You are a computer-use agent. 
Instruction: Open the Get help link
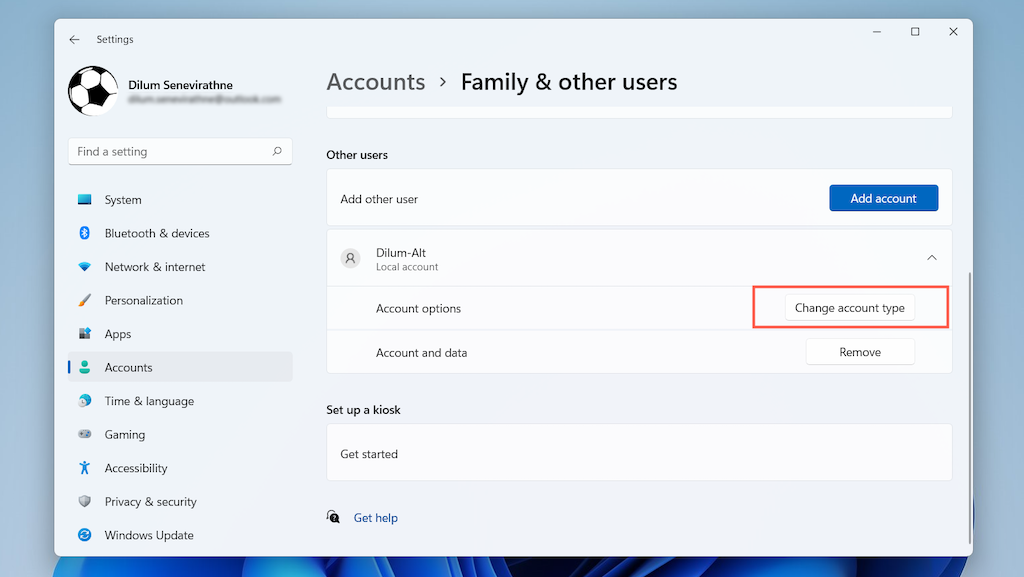375,518
